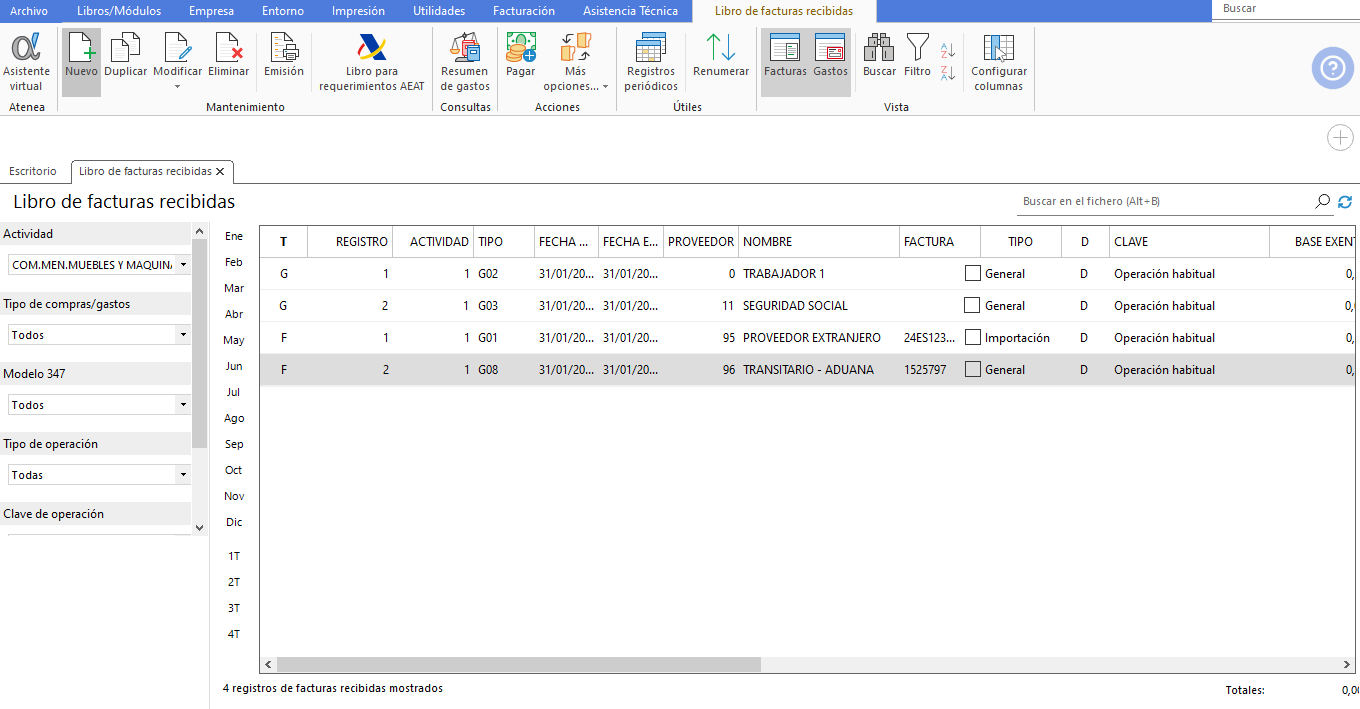
Task: Click the Renumerar arrows icon
Action: click(721, 48)
